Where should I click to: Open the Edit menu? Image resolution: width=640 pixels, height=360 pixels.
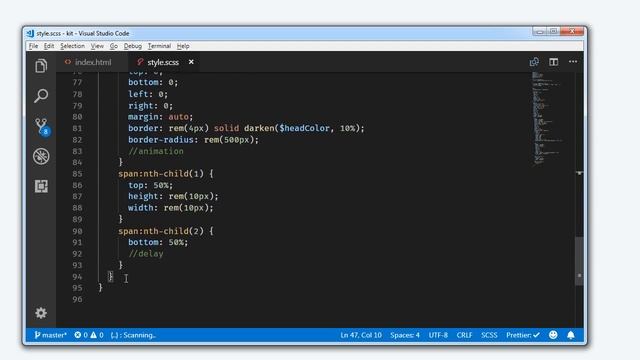pyautogui.click(x=49, y=46)
